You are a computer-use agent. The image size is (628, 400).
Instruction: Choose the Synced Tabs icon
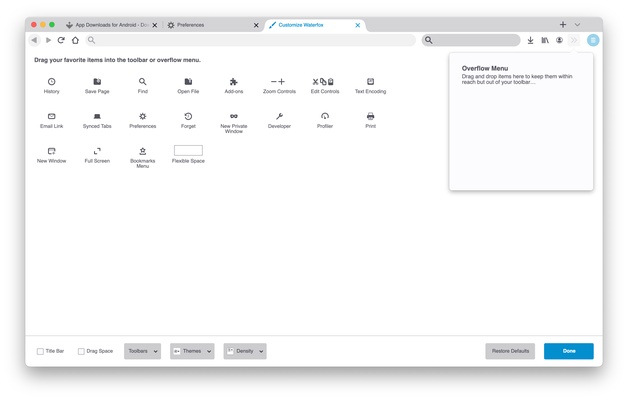coord(97,116)
